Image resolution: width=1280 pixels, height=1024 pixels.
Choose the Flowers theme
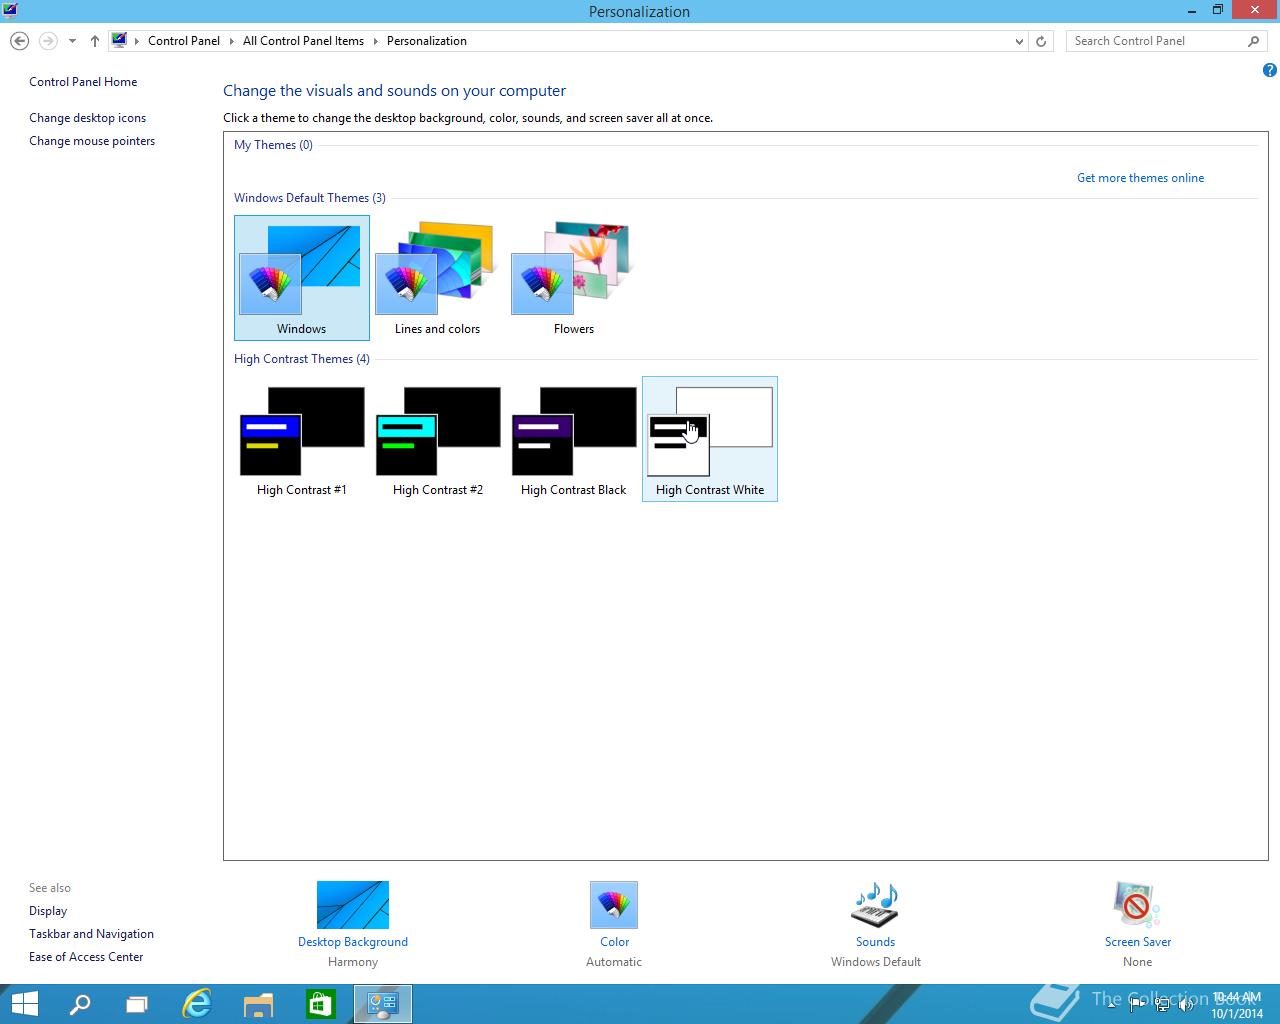coord(573,278)
